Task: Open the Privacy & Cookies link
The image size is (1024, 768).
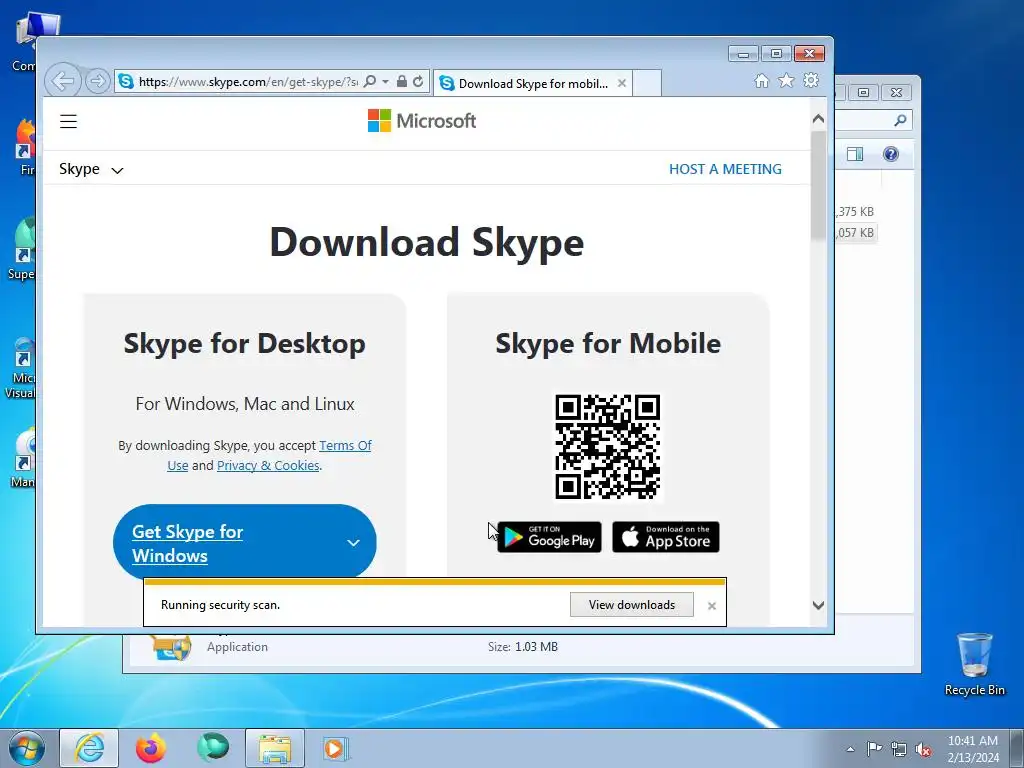Action: click(268, 466)
